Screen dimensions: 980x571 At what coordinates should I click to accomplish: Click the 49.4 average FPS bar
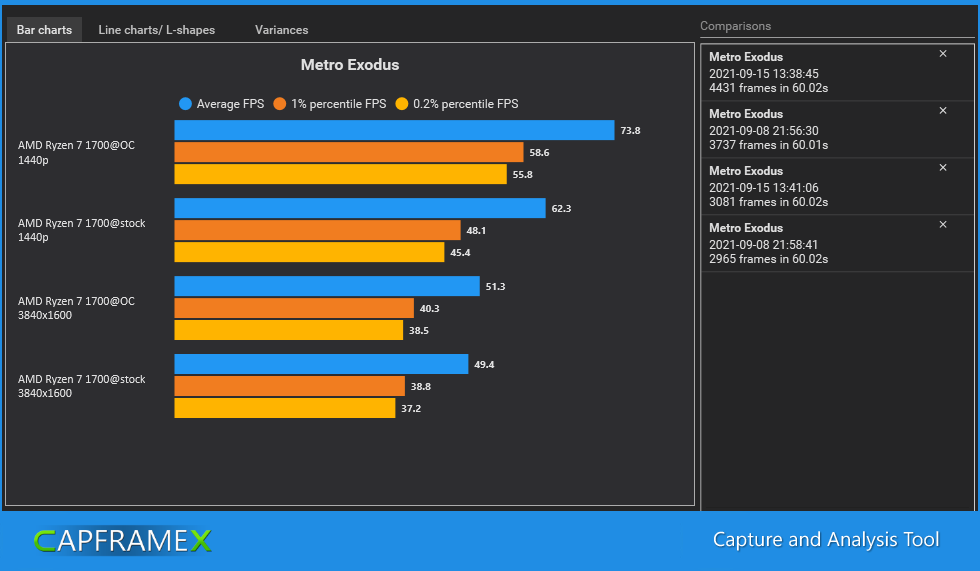[x=321, y=364]
